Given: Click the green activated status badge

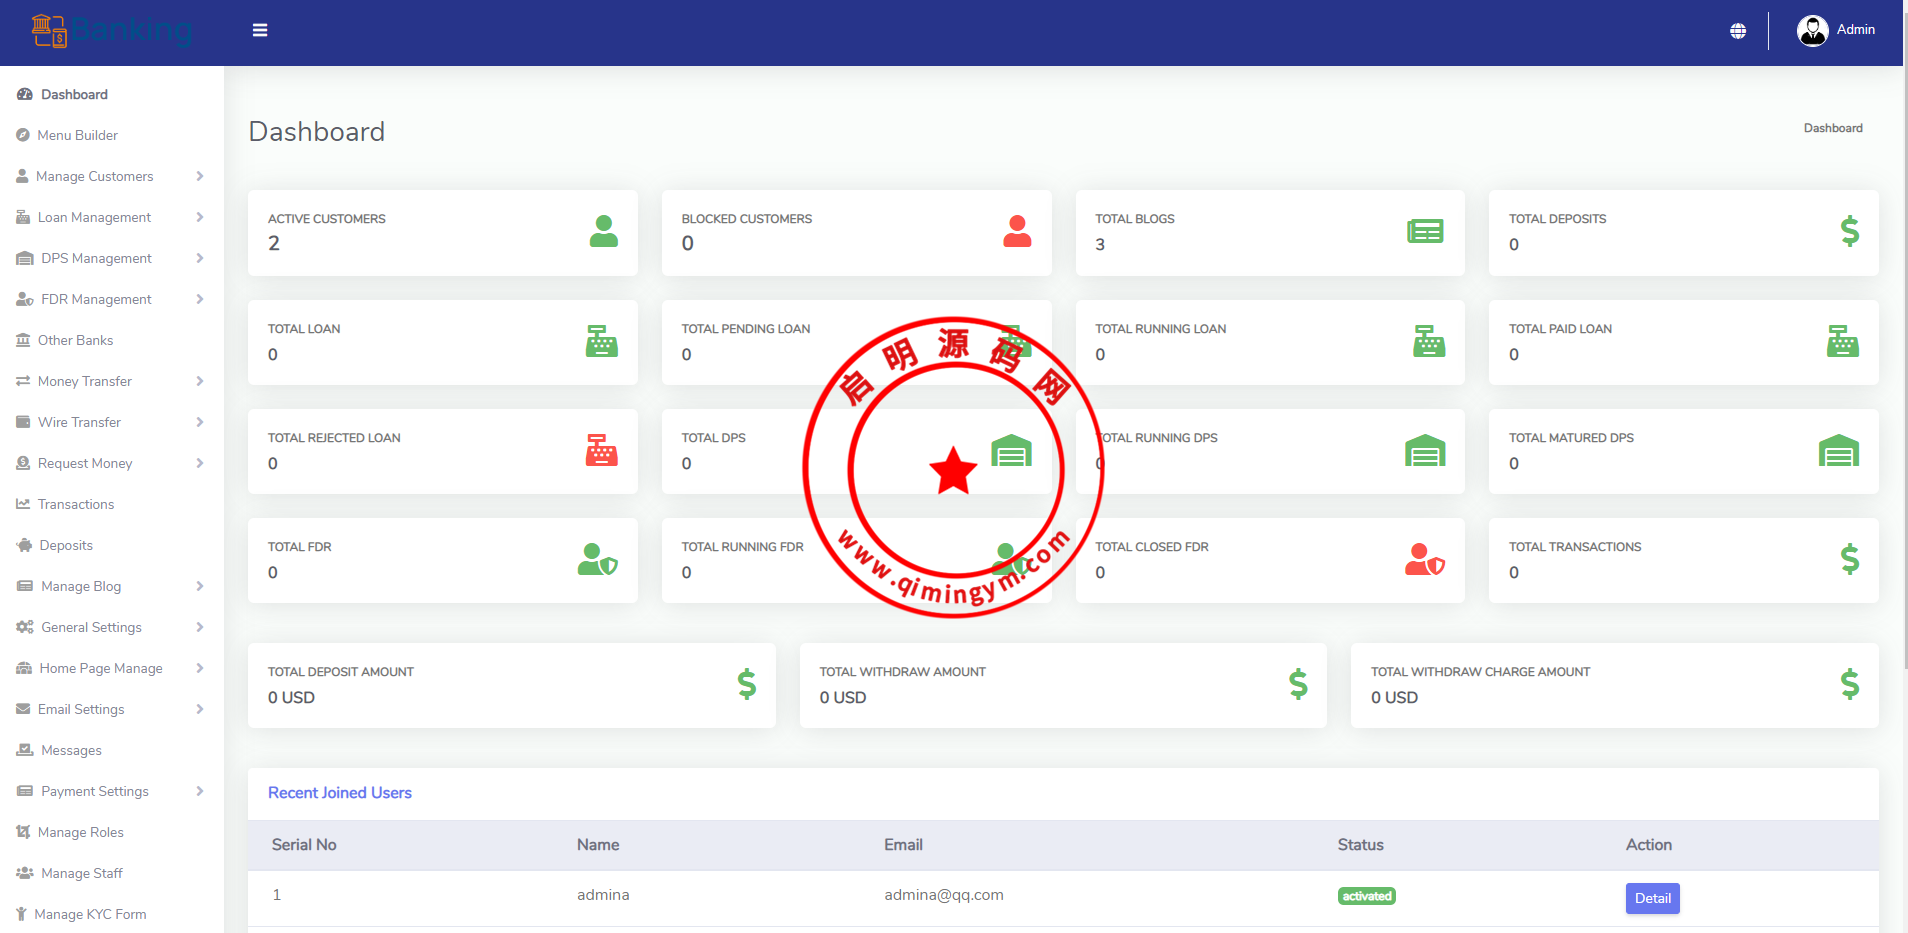Looking at the screenshot, I should click(1366, 896).
